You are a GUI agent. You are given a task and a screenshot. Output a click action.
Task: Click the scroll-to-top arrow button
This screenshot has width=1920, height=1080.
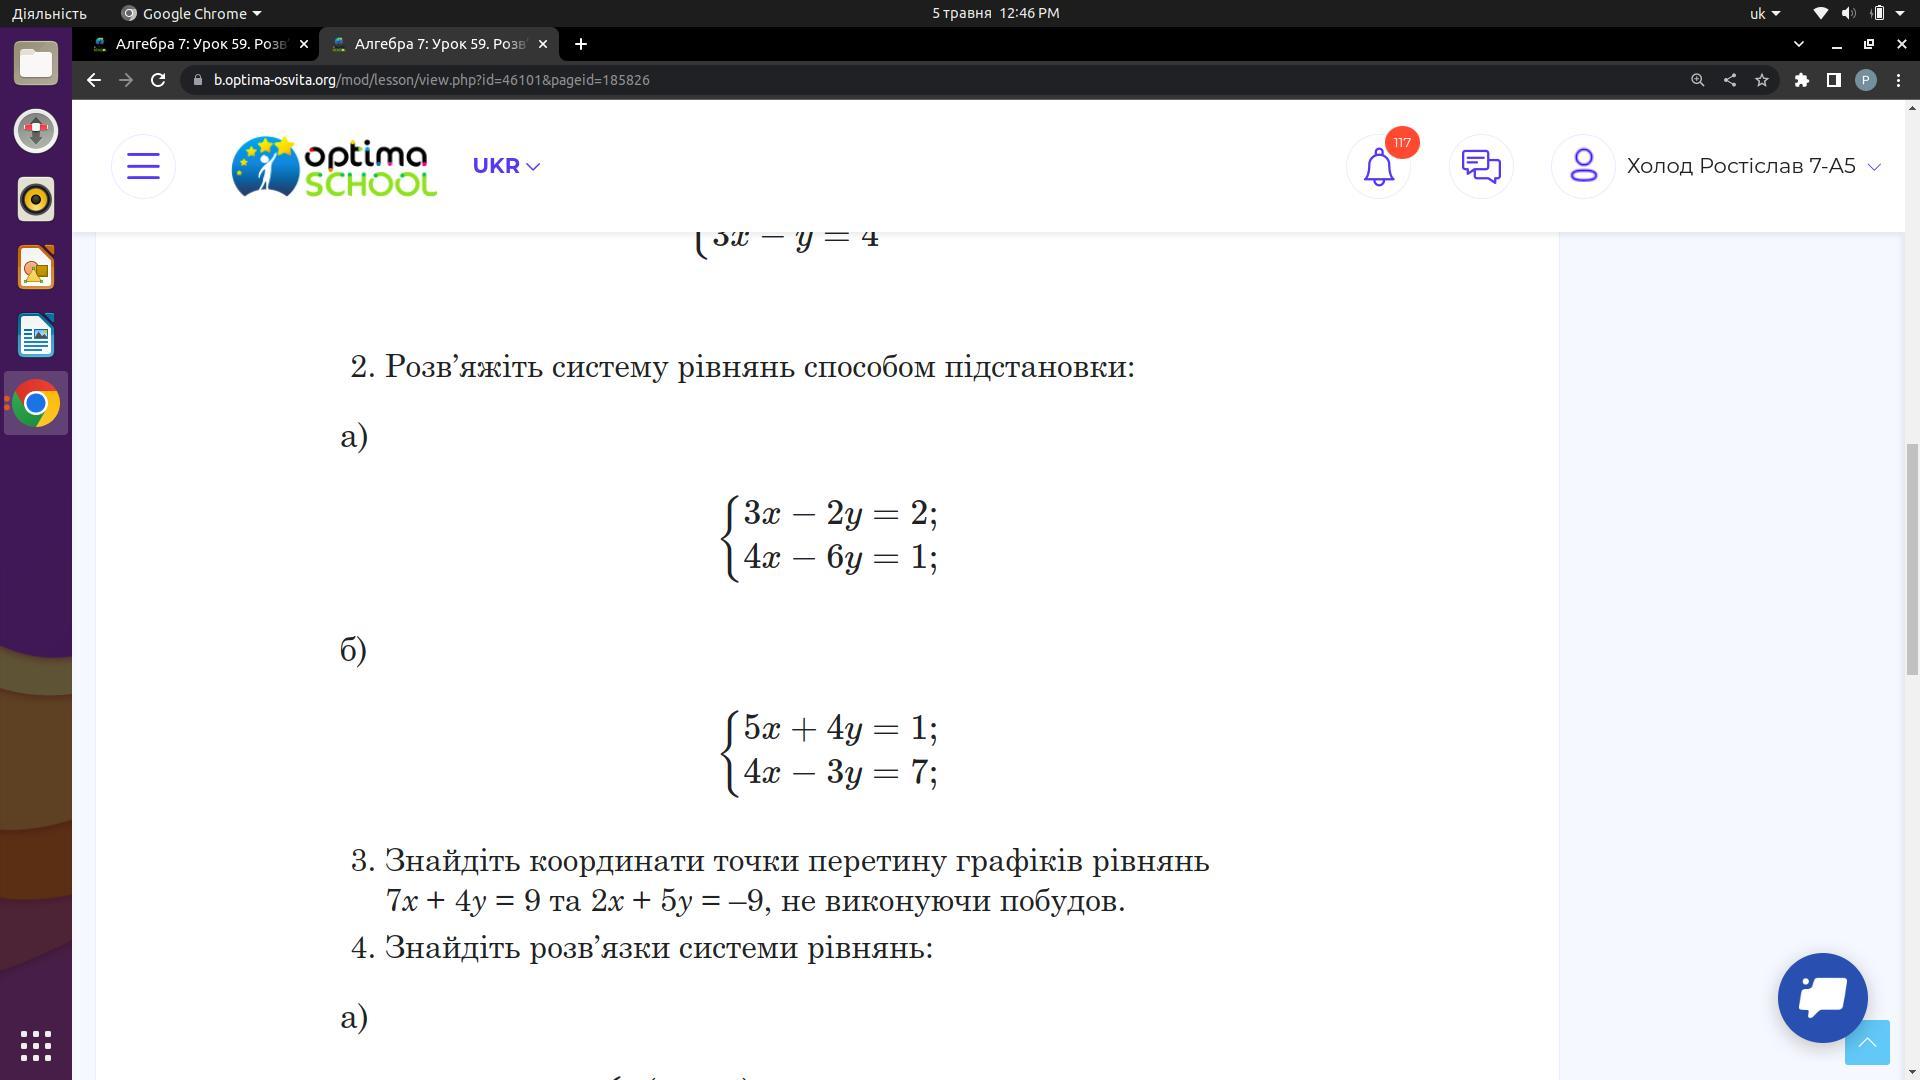(x=1866, y=1044)
